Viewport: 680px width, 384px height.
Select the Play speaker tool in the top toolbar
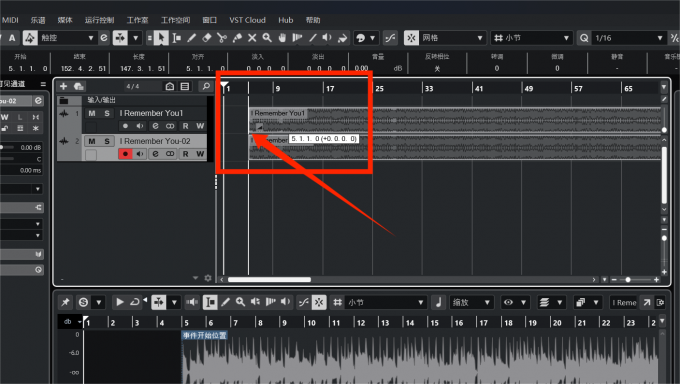pos(327,38)
